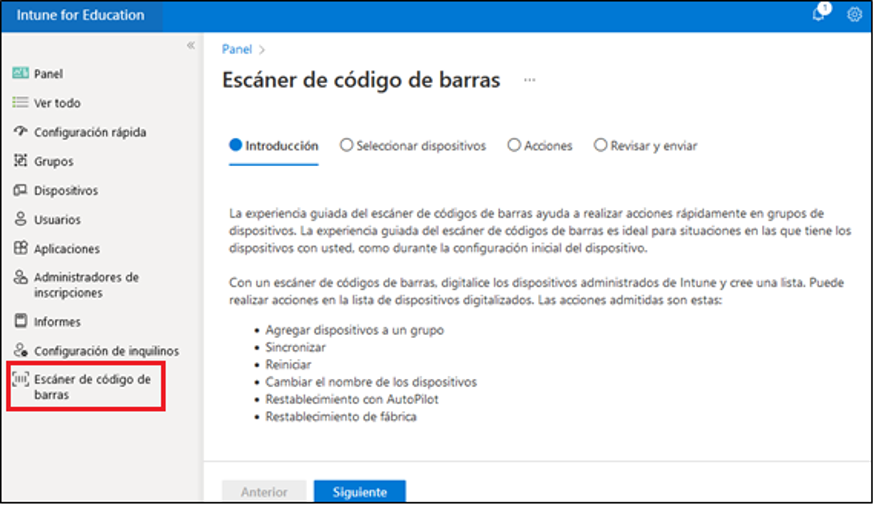
Task: Click the Panel breadcrumb link
Action: pyautogui.click(x=236, y=48)
